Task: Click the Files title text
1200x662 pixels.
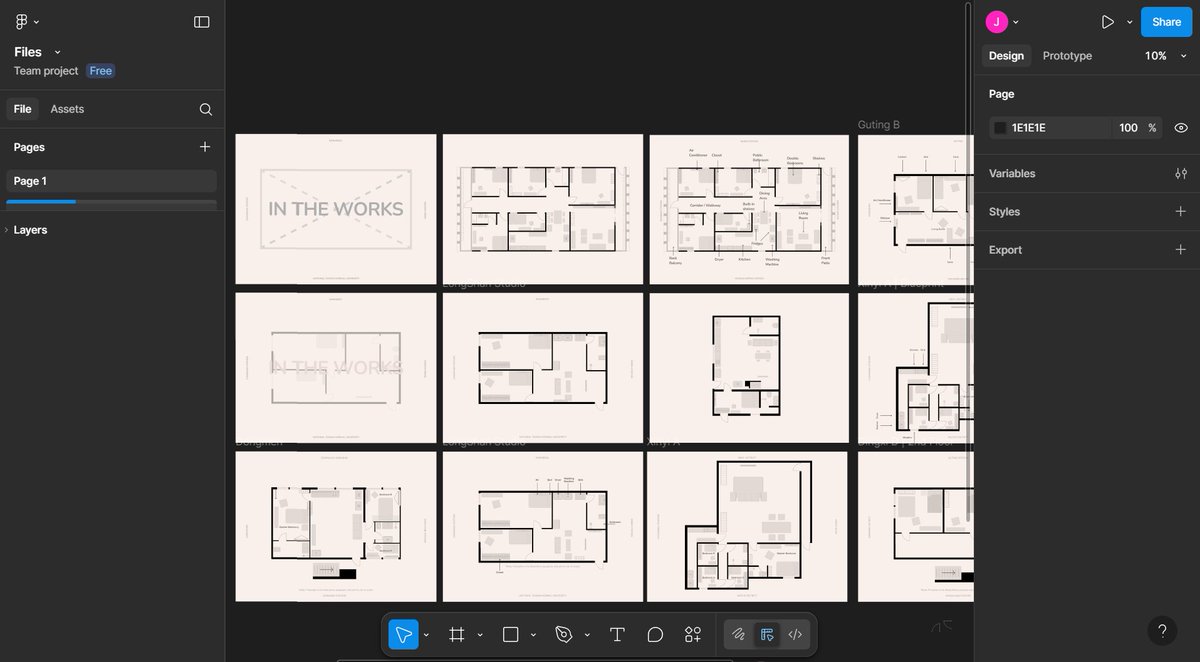Action: pos(28,52)
